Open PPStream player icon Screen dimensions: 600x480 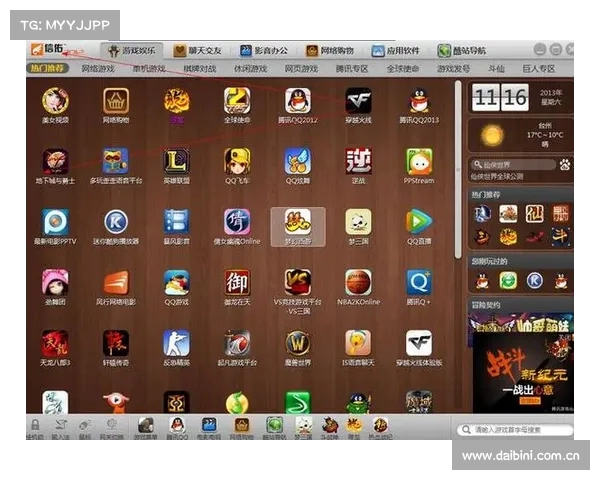click(419, 161)
